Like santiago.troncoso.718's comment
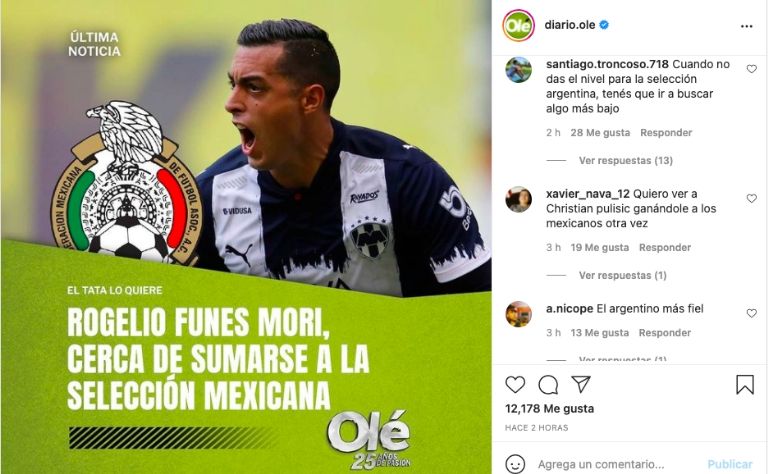 (x=751, y=69)
